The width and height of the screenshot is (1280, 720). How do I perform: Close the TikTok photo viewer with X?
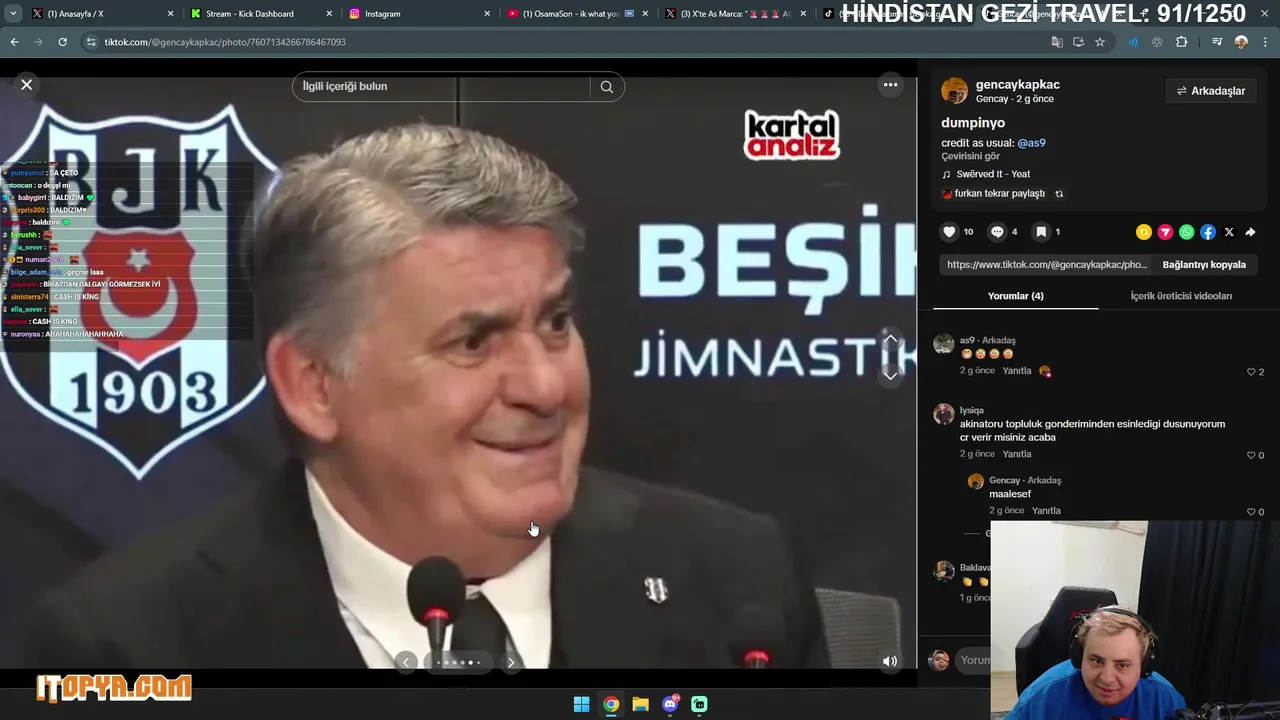(27, 85)
